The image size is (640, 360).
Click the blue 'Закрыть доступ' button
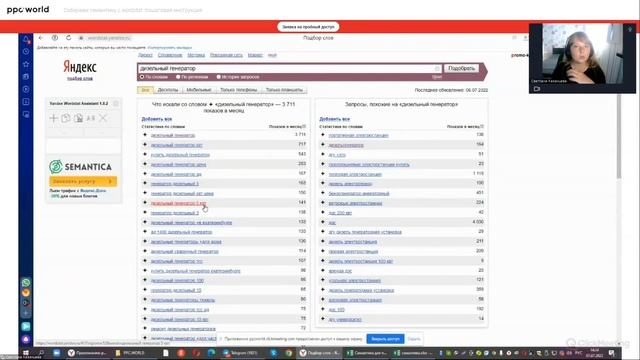385,339
